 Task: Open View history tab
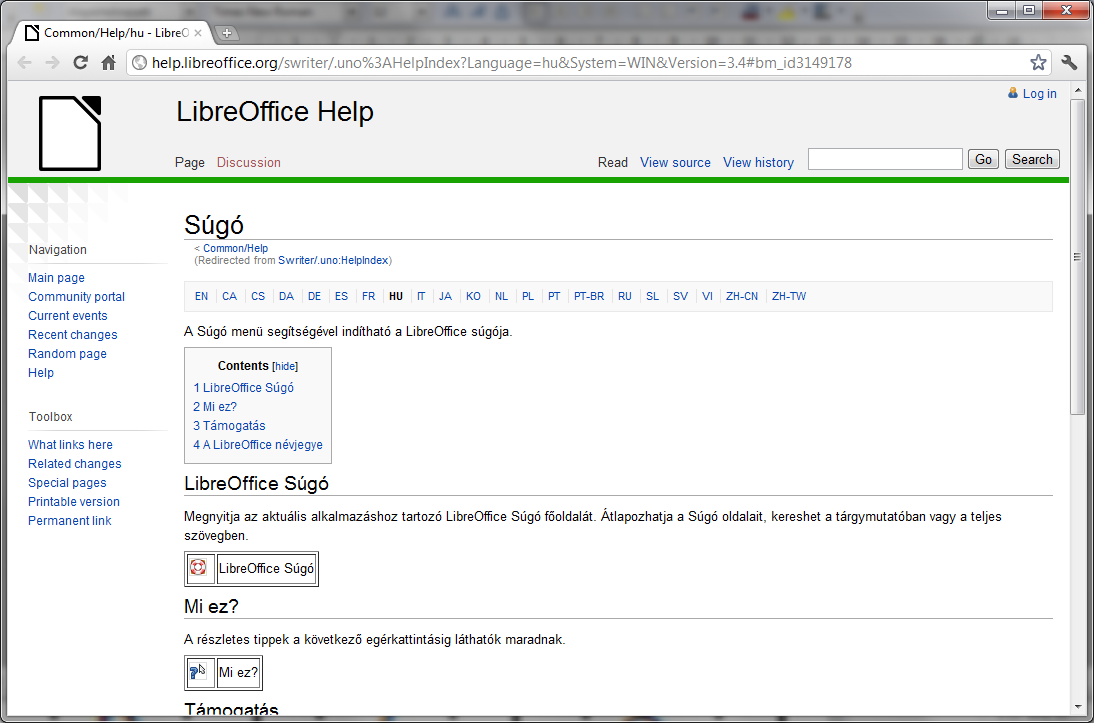[758, 162]
